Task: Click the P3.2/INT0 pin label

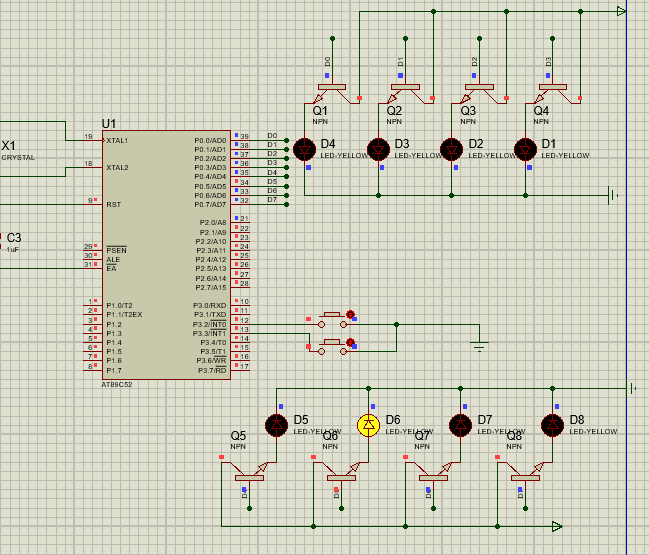Action: (x=209, y=324)
